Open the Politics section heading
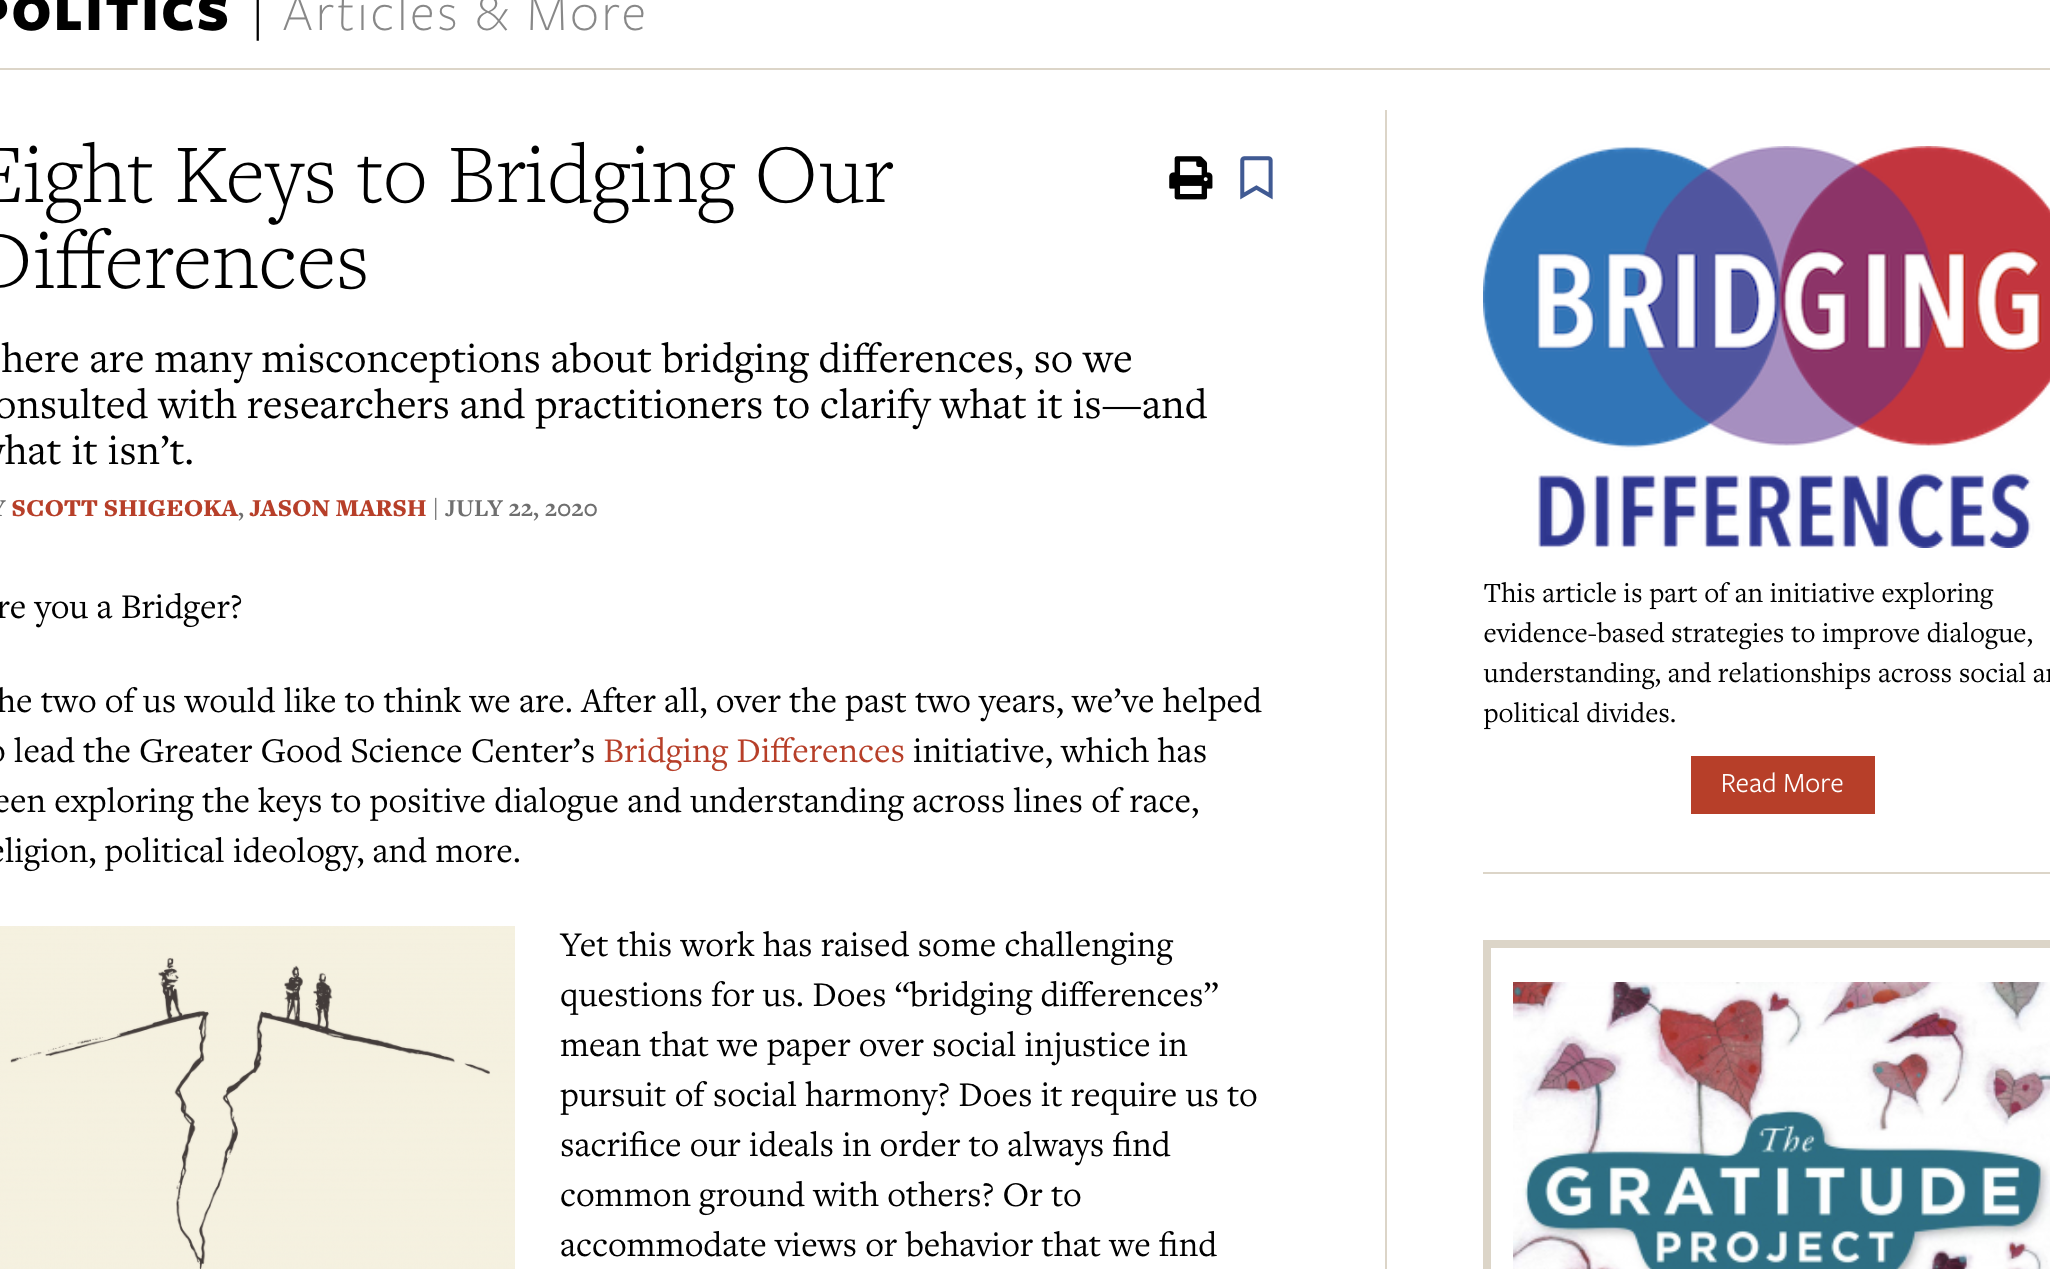2050x1269 pixels. pyautogui.click(x=114, y=16)
